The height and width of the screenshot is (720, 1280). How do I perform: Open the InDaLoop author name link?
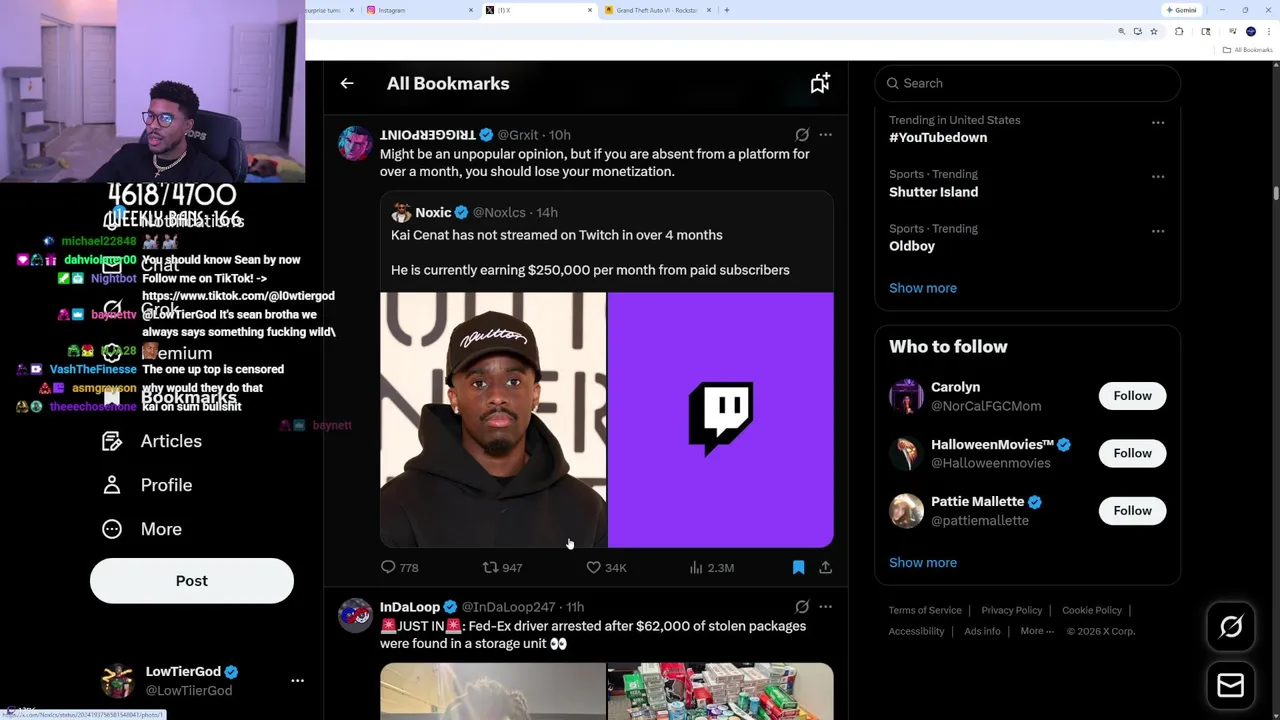[410, 607]
